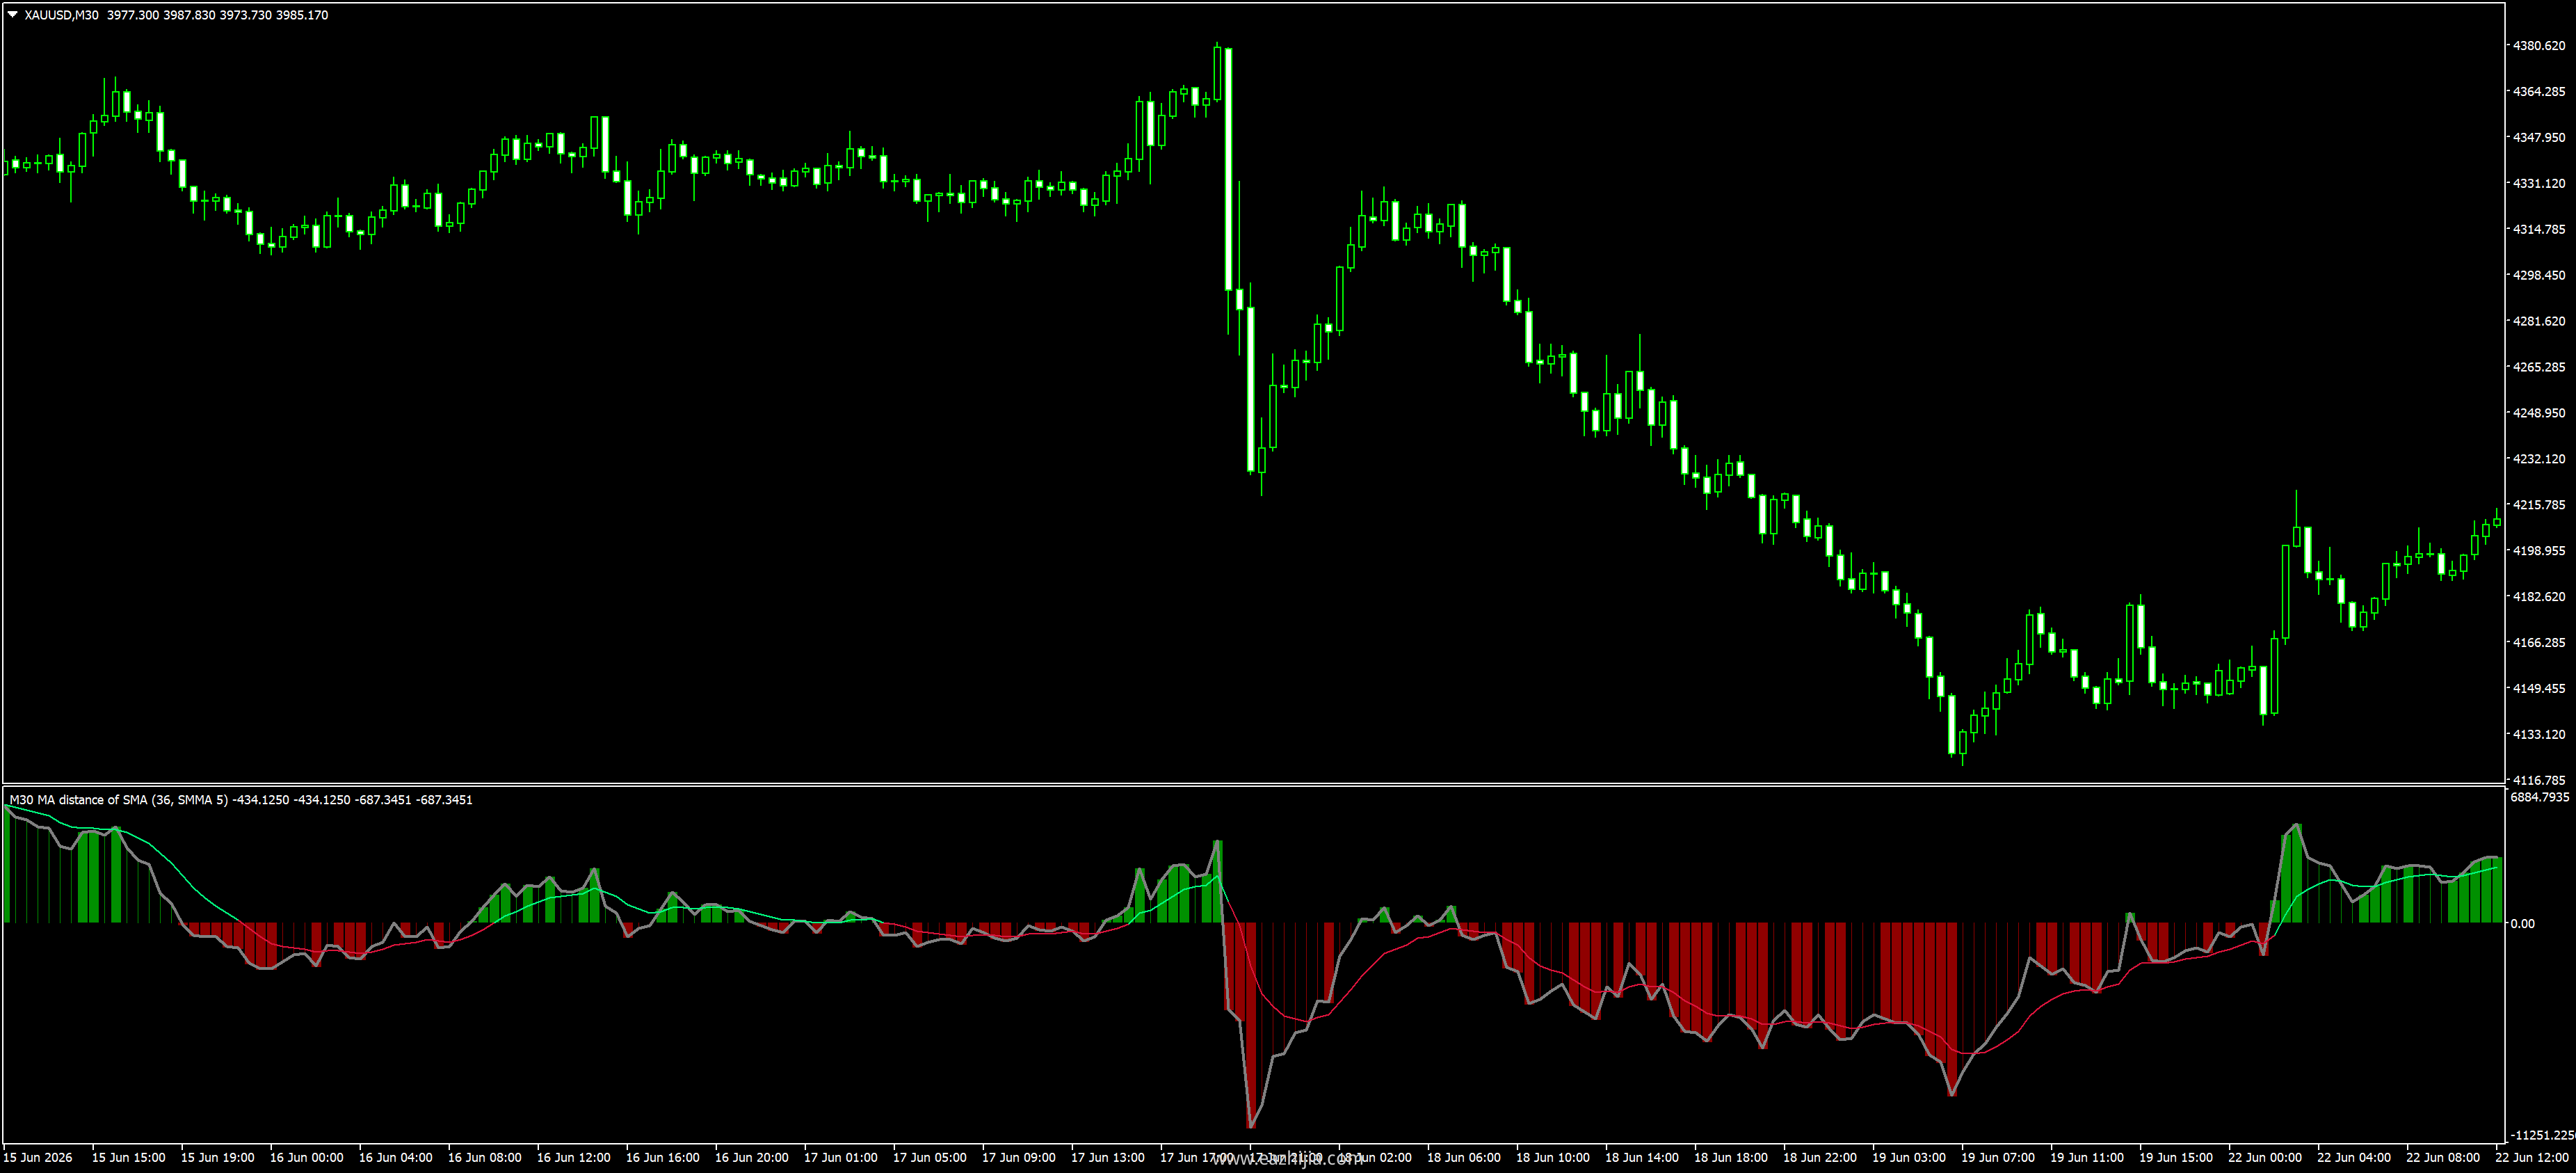Click time axis label 17 Jun 01:00
This screenshot has width=2576, height=1173.
coord(841,1159)
